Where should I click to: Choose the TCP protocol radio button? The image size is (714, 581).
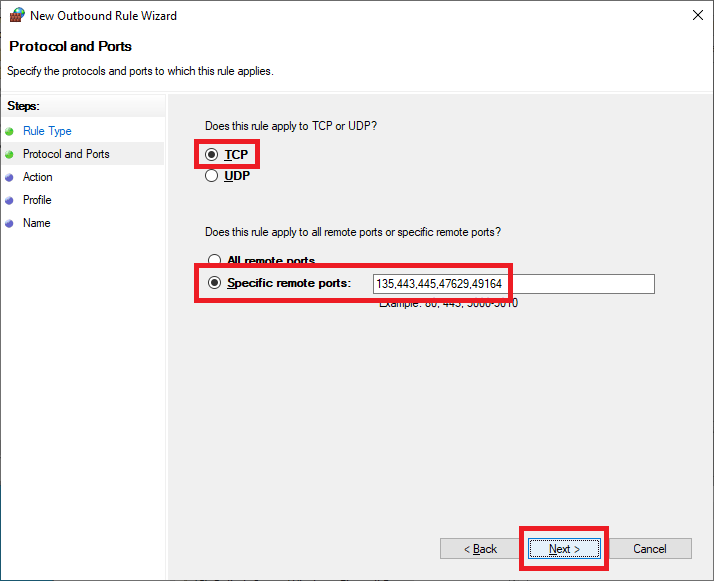tap(211, 155)
